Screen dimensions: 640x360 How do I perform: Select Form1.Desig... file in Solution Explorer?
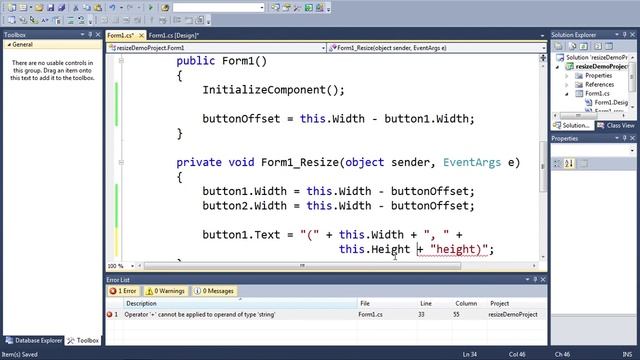pyautogui.click(x=611, y=102)
